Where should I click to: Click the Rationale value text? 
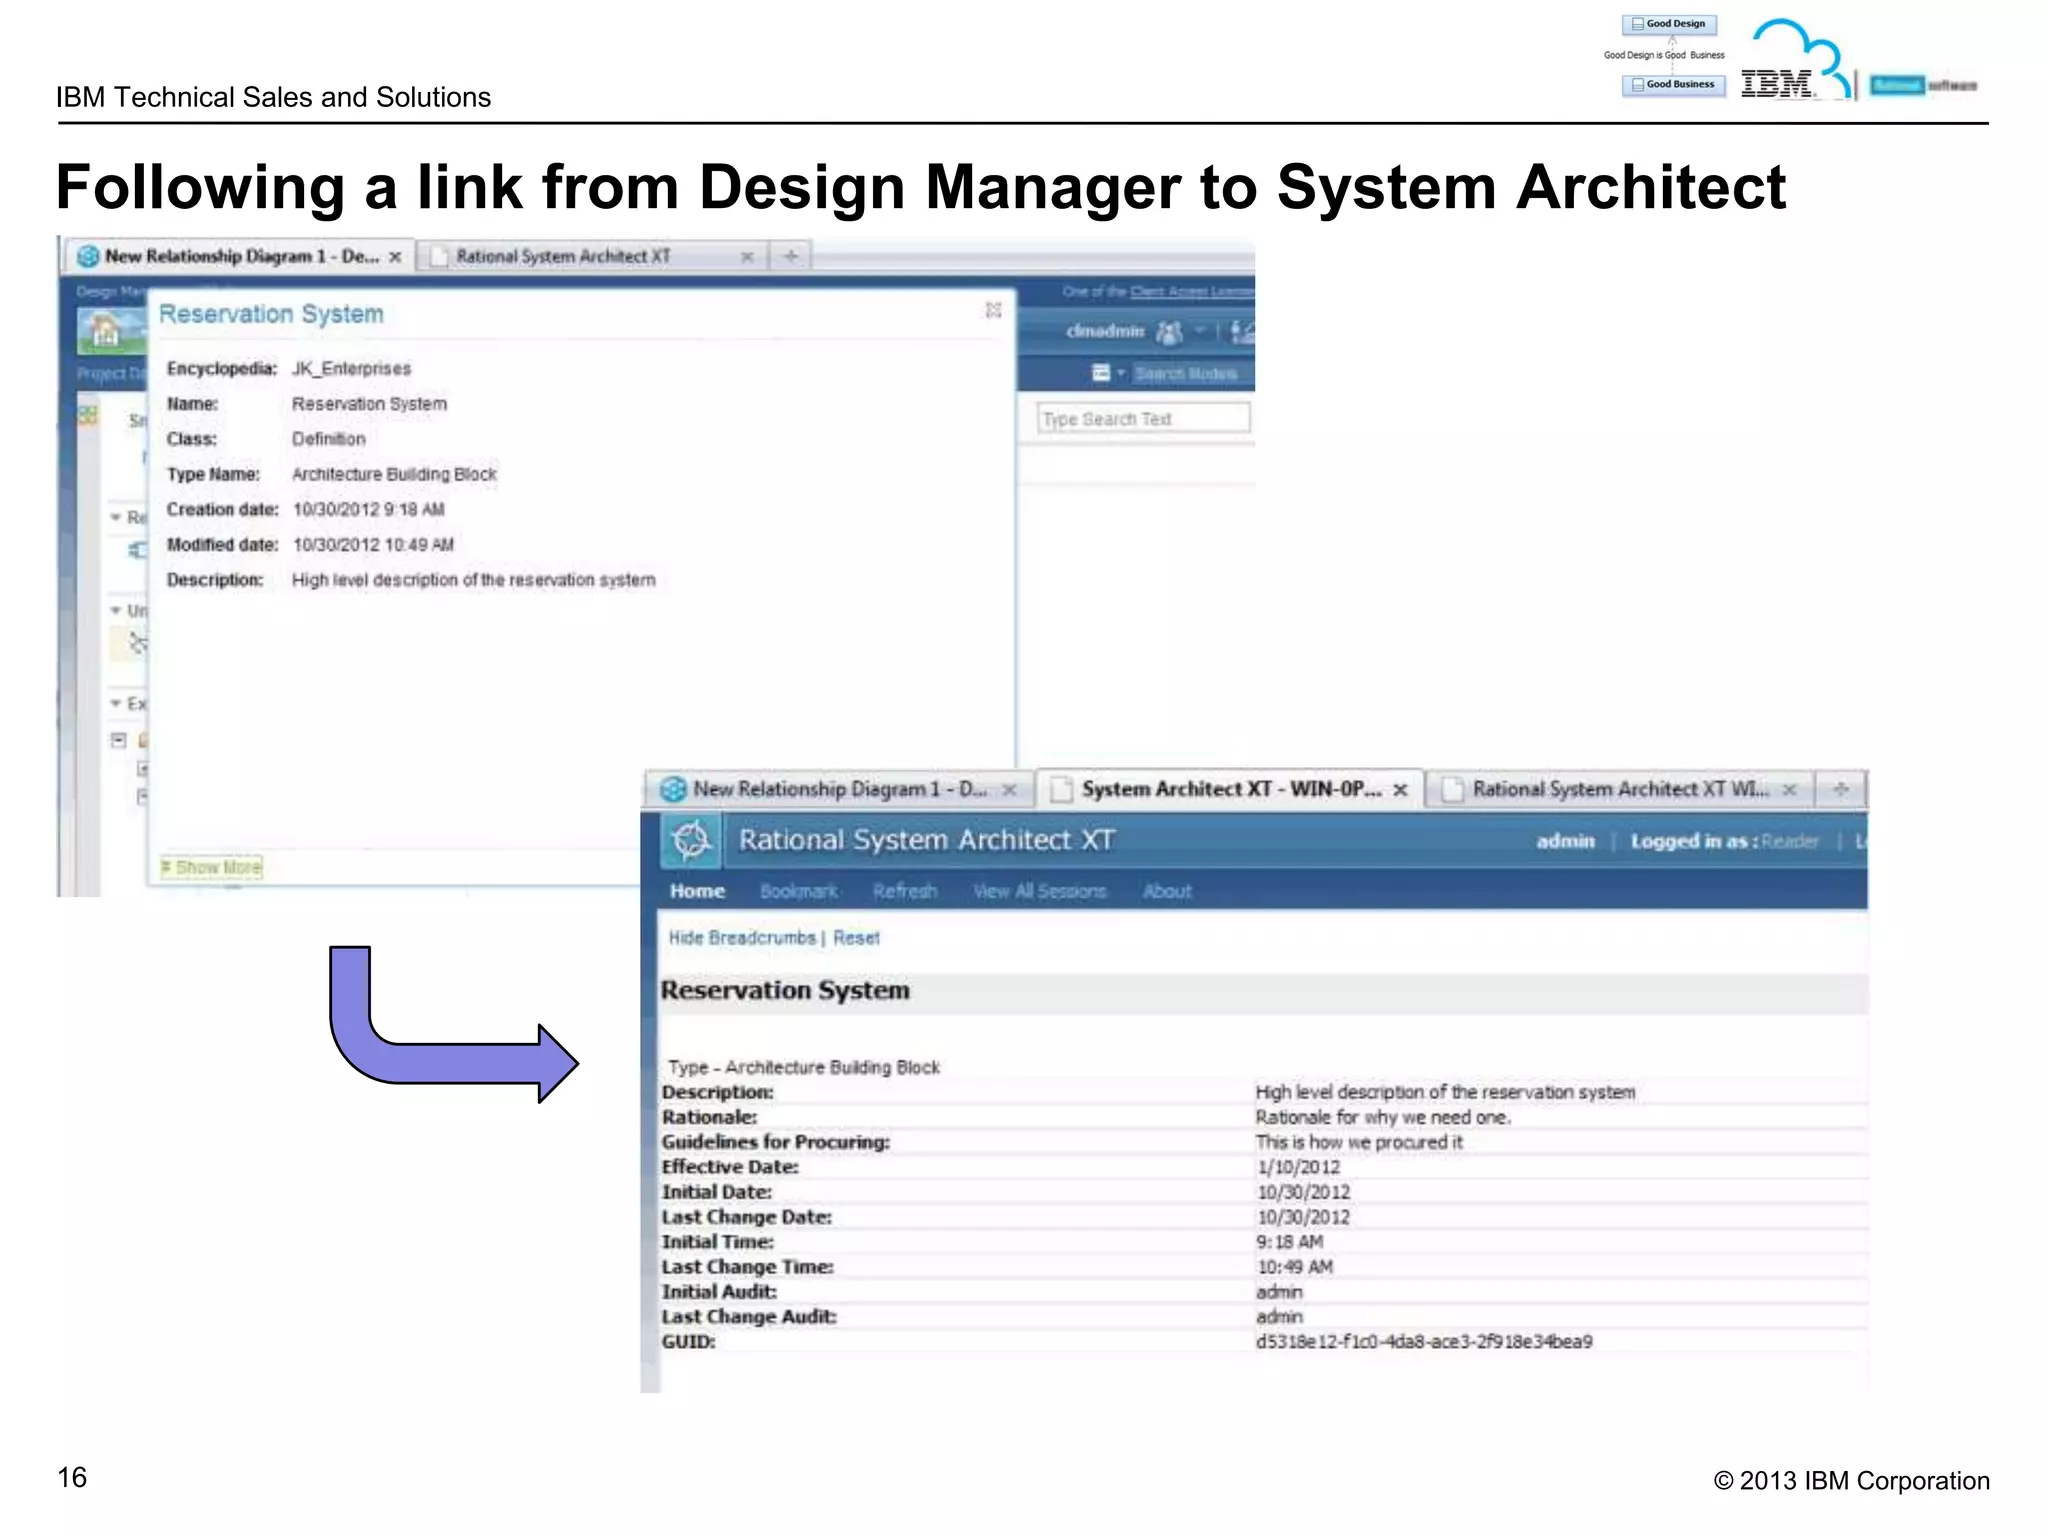[x=1383, y=1117]
